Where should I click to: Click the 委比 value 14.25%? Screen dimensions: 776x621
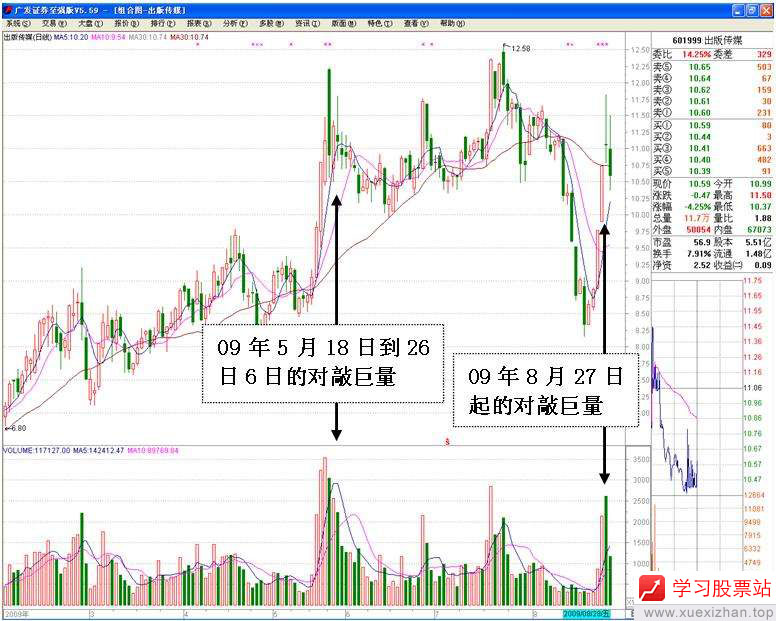(697, 54)
